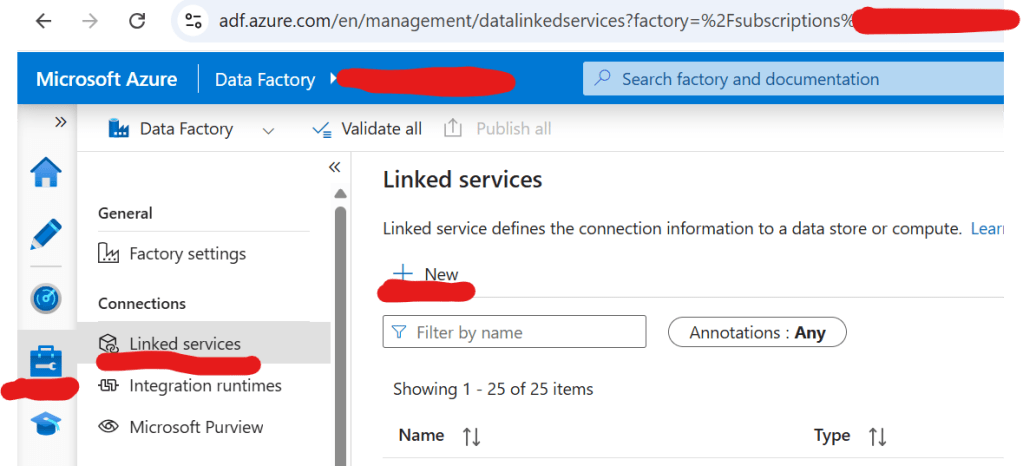Screen dimensions: 1023x466
Task: Open the Manage toolbox icon
Action: click(x=46, y=360)
